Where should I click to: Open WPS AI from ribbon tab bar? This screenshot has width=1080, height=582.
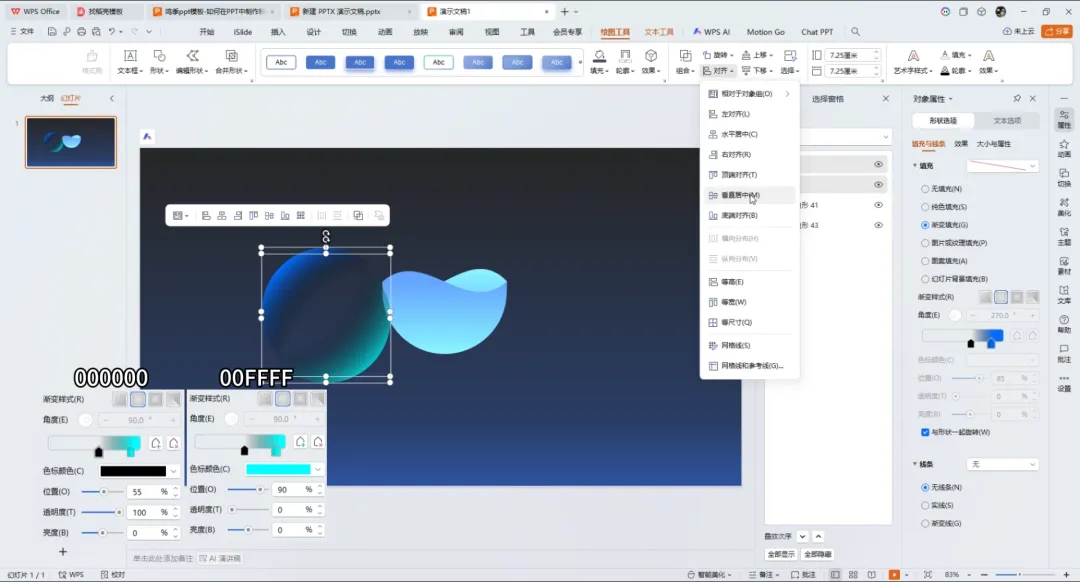click(711, 32)
